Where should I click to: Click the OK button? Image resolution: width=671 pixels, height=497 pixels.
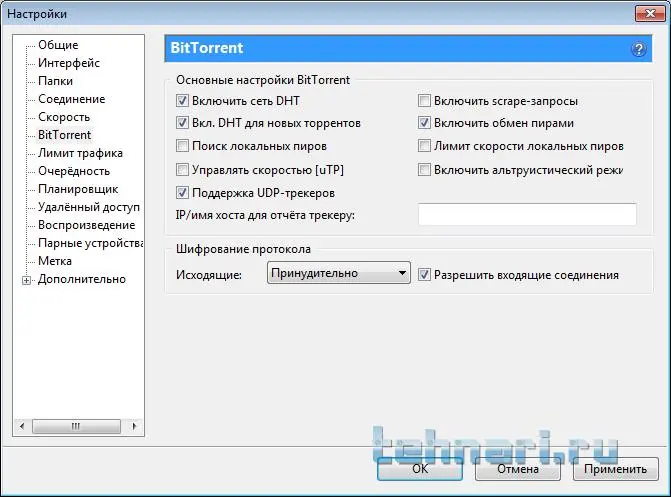(x=420, y=469)
